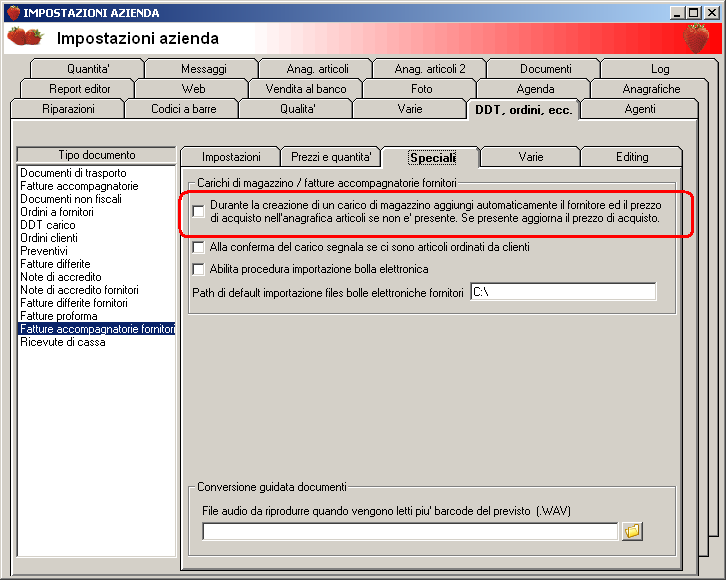Enable auto-add supplier and purchase price checkbox

pyautogui.click(x=199, y=212)
